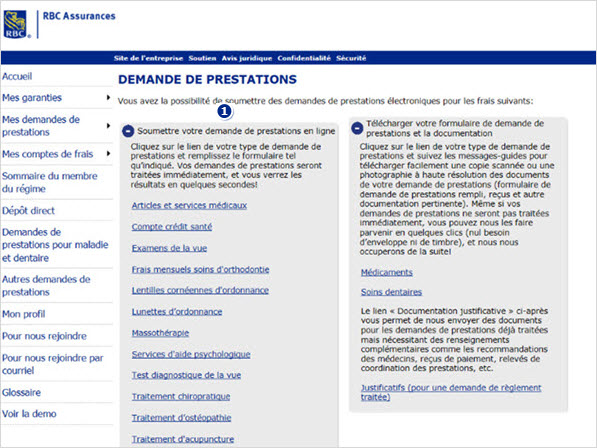Collapse the 'Télécharger votre formulaire' section icon
The height and width of the screenshot is (448, 597).
click(x=357, y=128)
